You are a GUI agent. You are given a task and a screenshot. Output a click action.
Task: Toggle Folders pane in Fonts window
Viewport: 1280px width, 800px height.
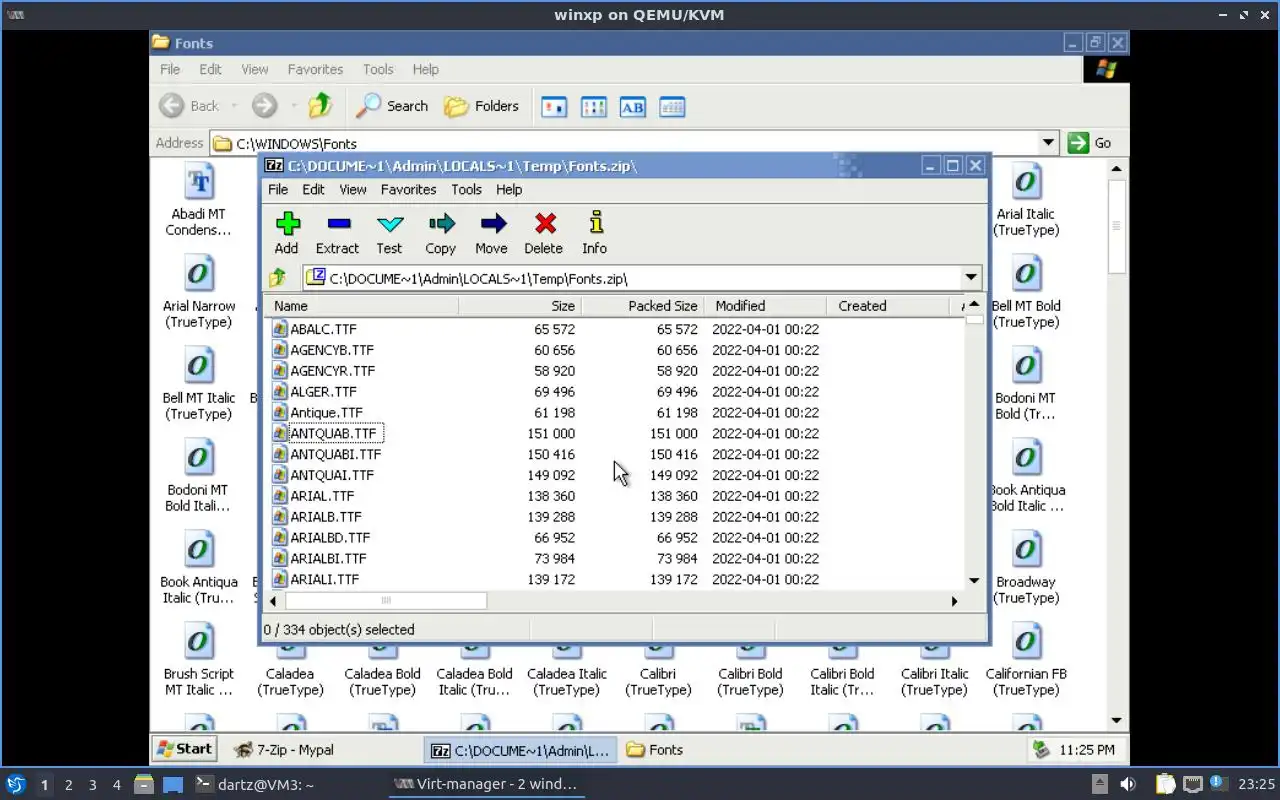pyautogui.click(x=482, y=106)
